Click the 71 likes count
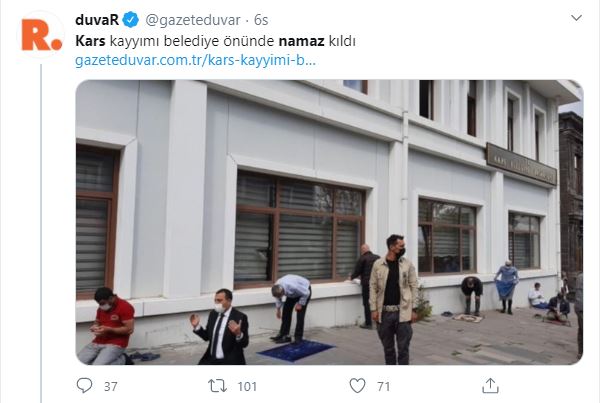Viewport: 604px width, 403px height. point(383,386)
